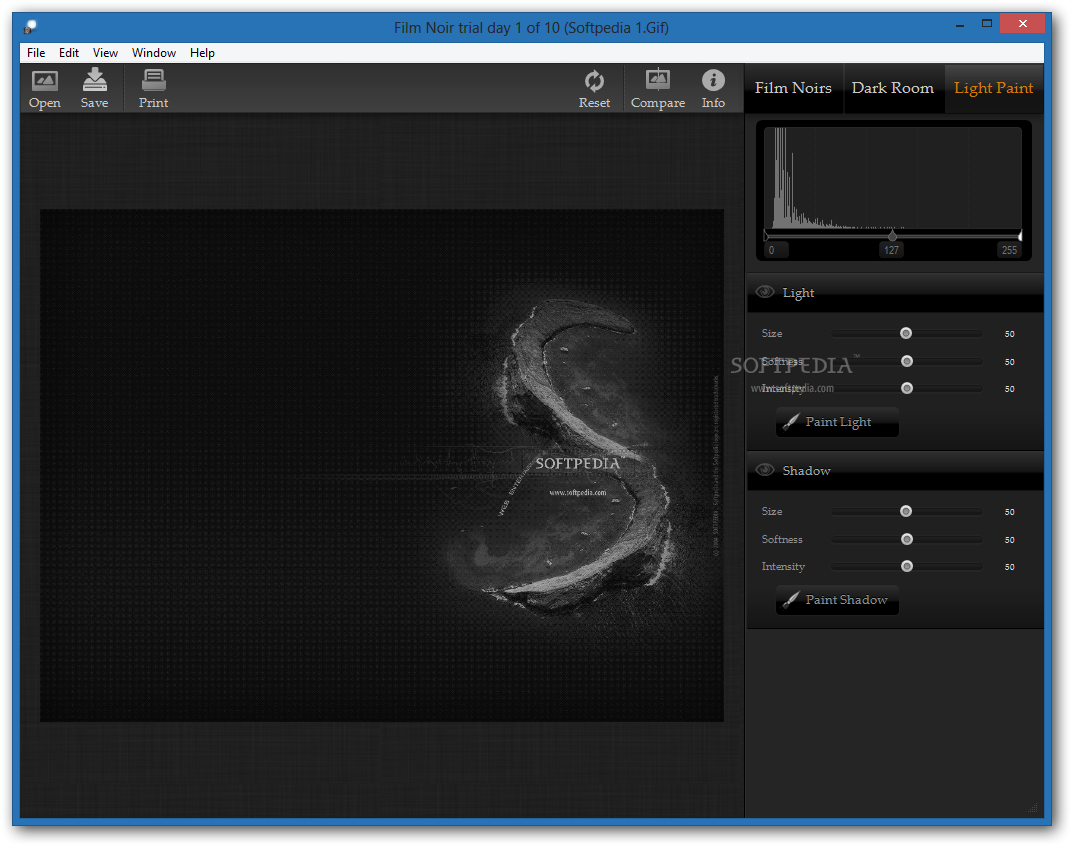Open an image with the Open icon
Viewport: 1072px width, 846px height.
point(44,89)
